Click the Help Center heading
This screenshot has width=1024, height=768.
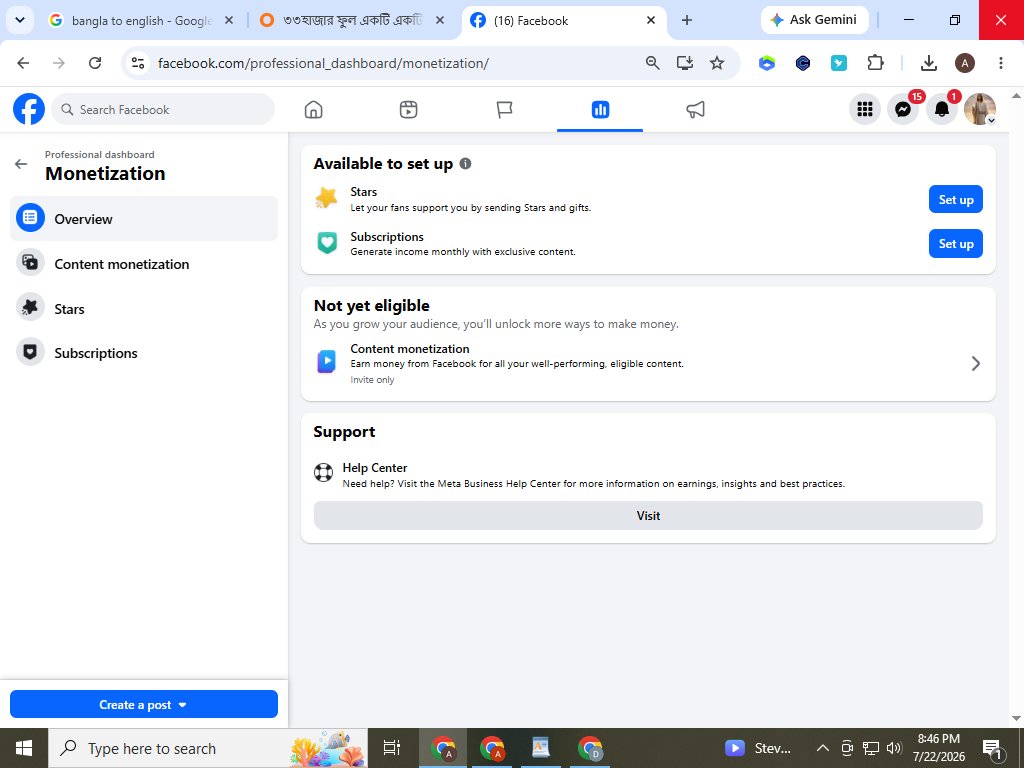(x=374, y=468)
